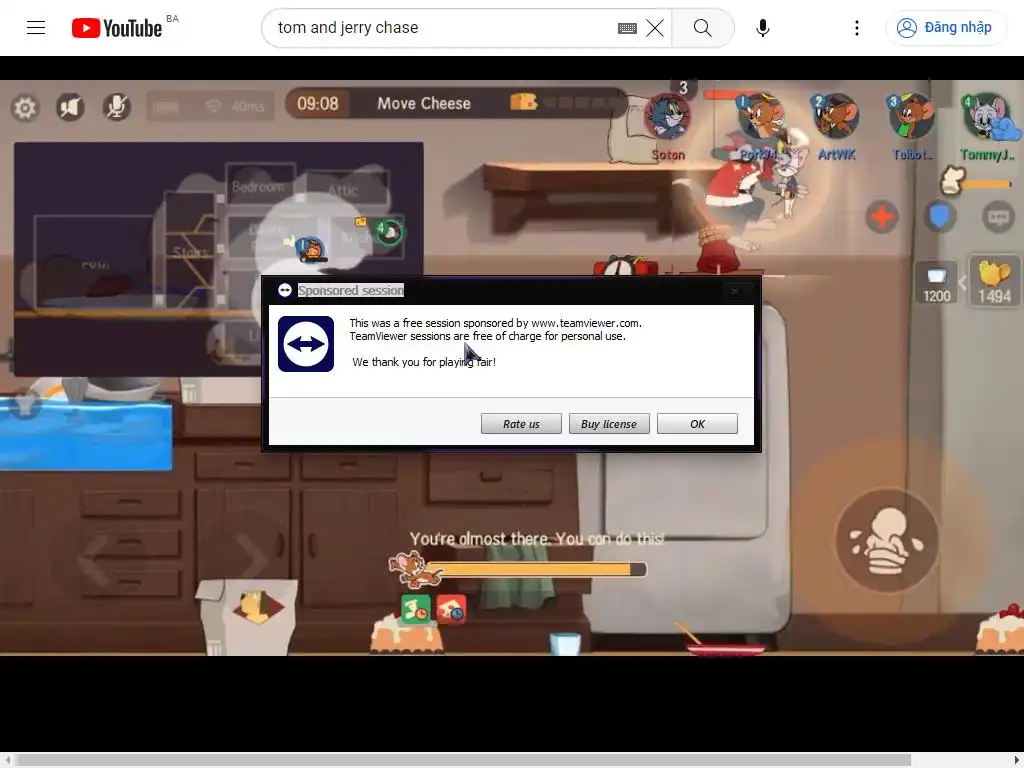Viewport: 1024px width, 768px height.
Task: Toggle the game speaker mute icon
Action: coord(71,106)
